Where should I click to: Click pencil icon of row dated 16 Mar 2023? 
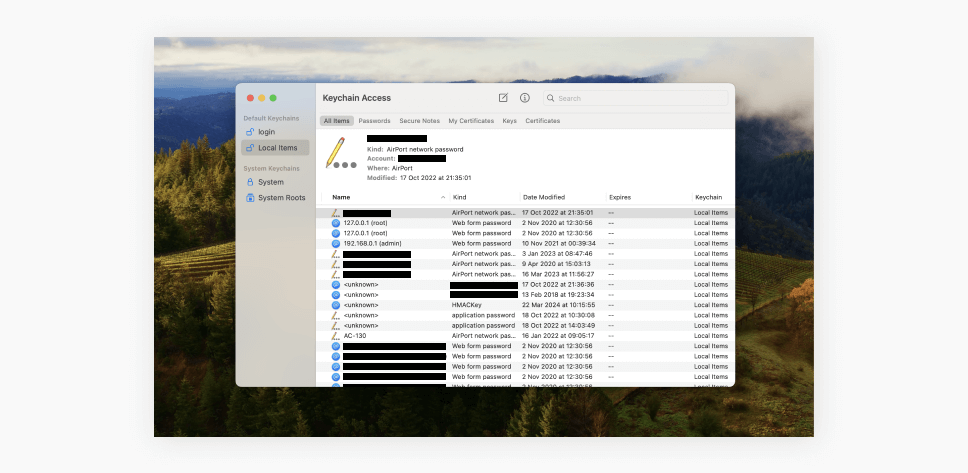(336, 274)
